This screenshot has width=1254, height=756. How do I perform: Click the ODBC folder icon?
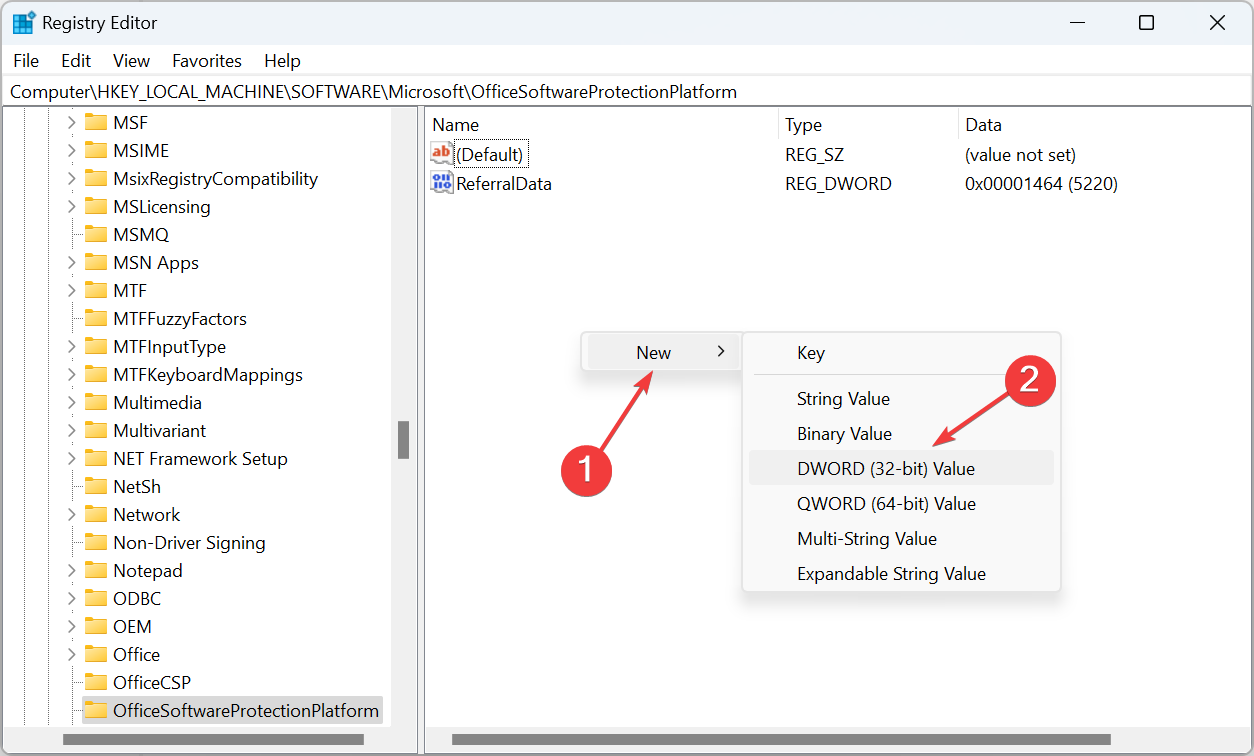tap(96, 599)
